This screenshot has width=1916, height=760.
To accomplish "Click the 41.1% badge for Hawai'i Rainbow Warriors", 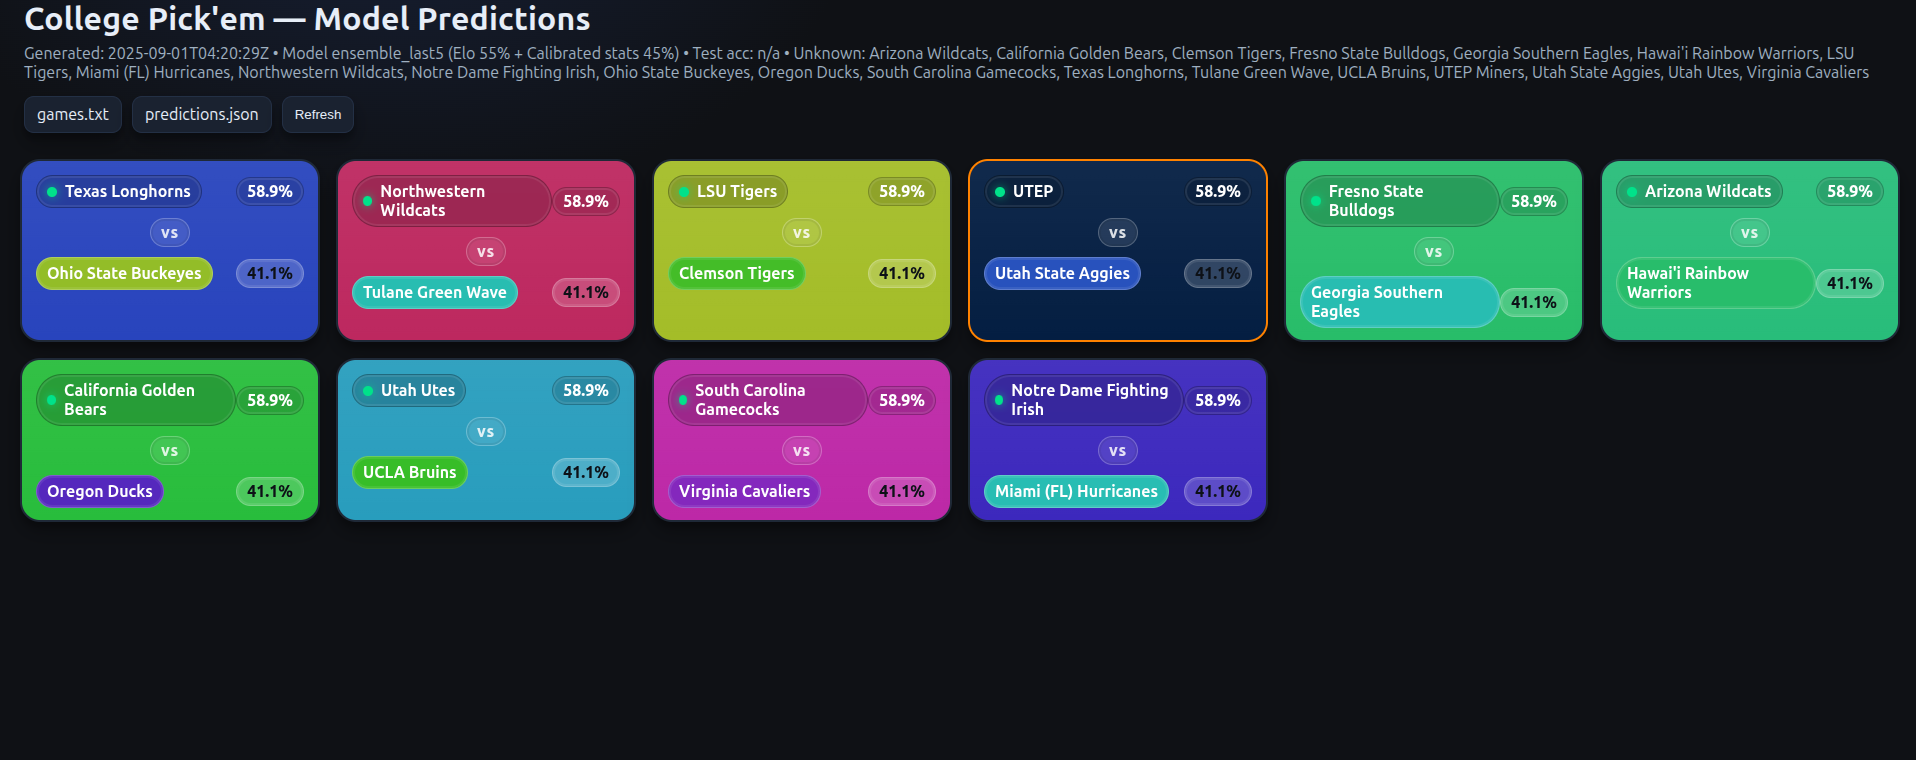I will 1850,283.
